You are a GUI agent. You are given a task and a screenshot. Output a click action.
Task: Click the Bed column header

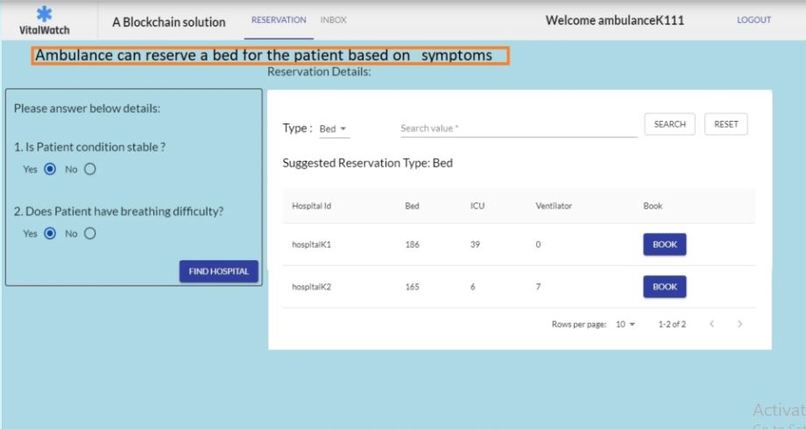[412, 206]
